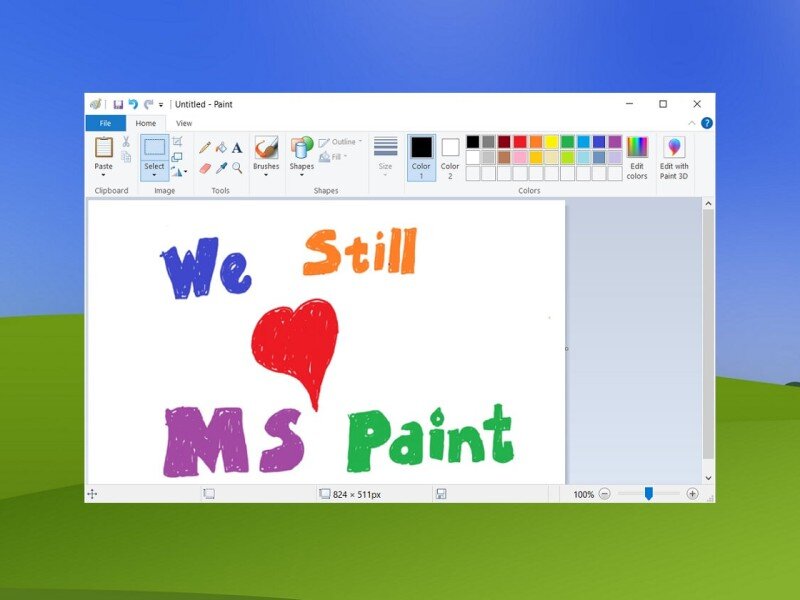
Task: Open the File menu
Action: [x=105, y=122]
